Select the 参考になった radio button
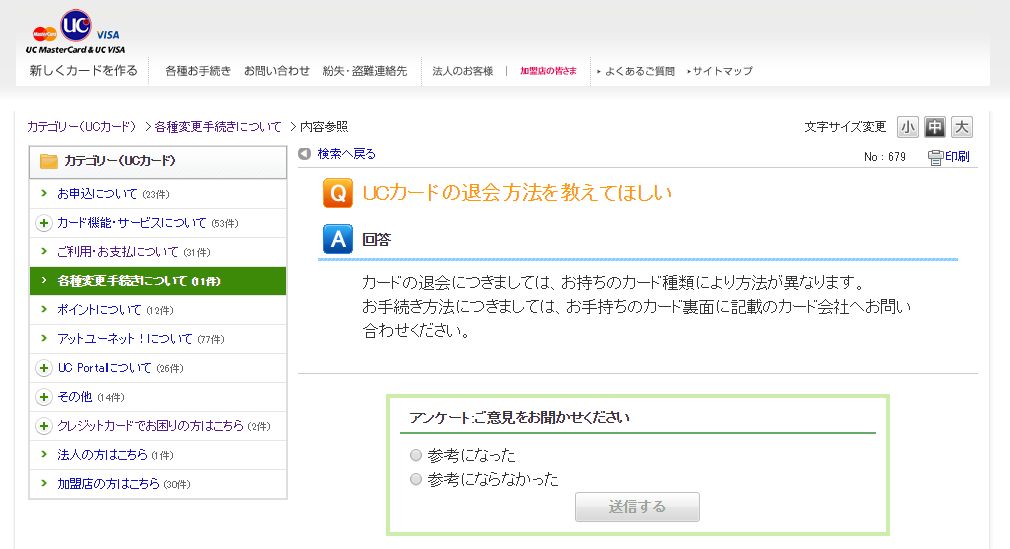1010x549 pixels. (x=416, y=456)
